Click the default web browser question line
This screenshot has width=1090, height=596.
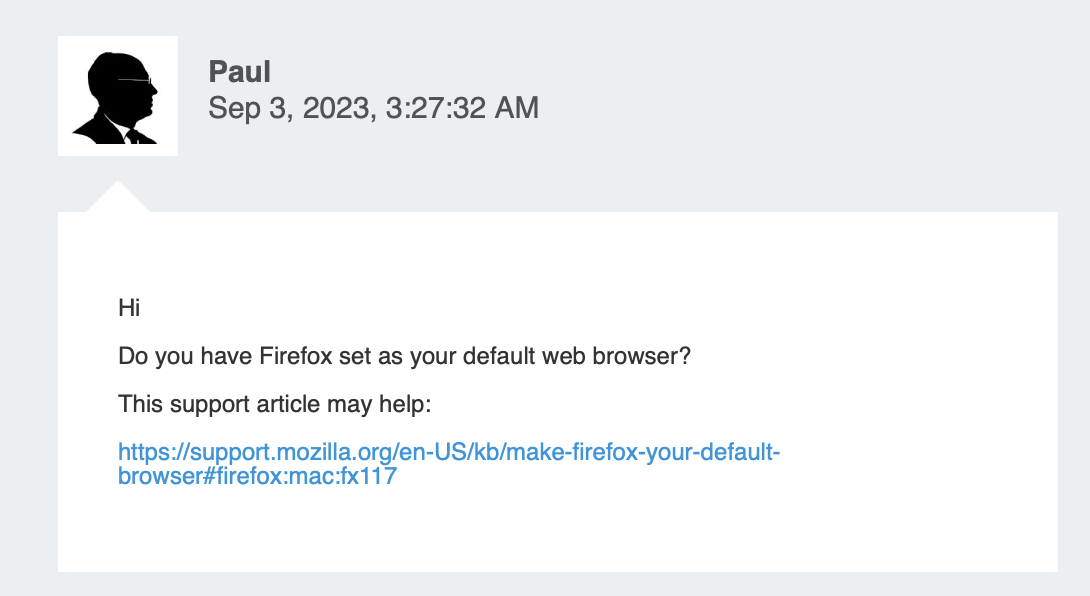tap(404, 356)
